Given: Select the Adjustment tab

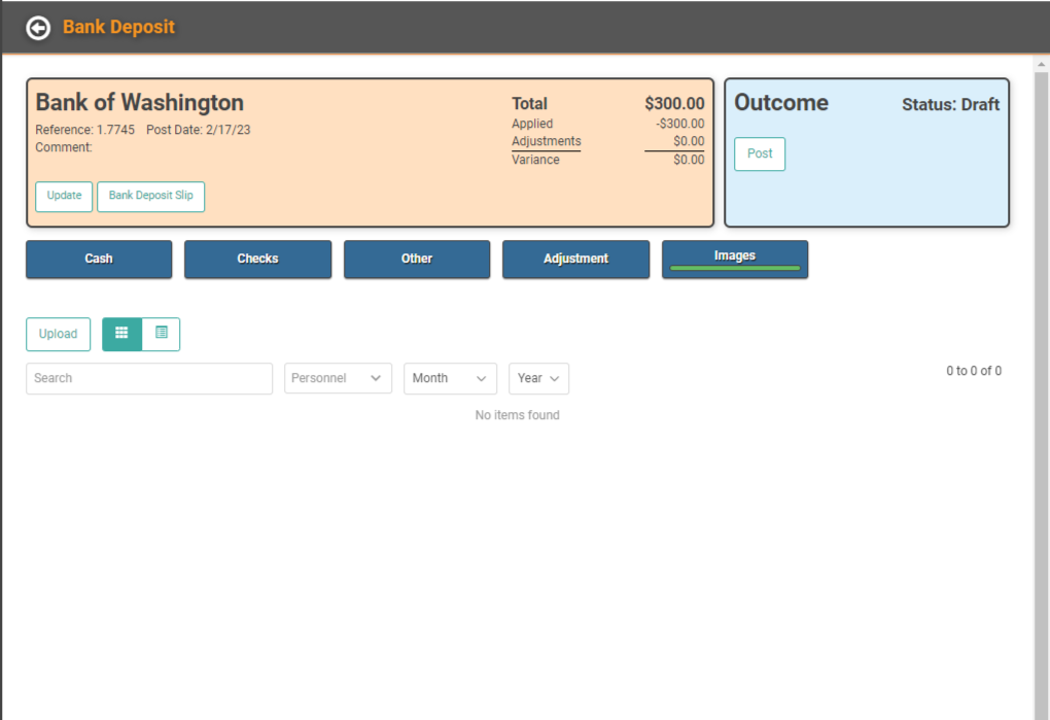Looking at the screenshot, I should click(x=576, y=259).
